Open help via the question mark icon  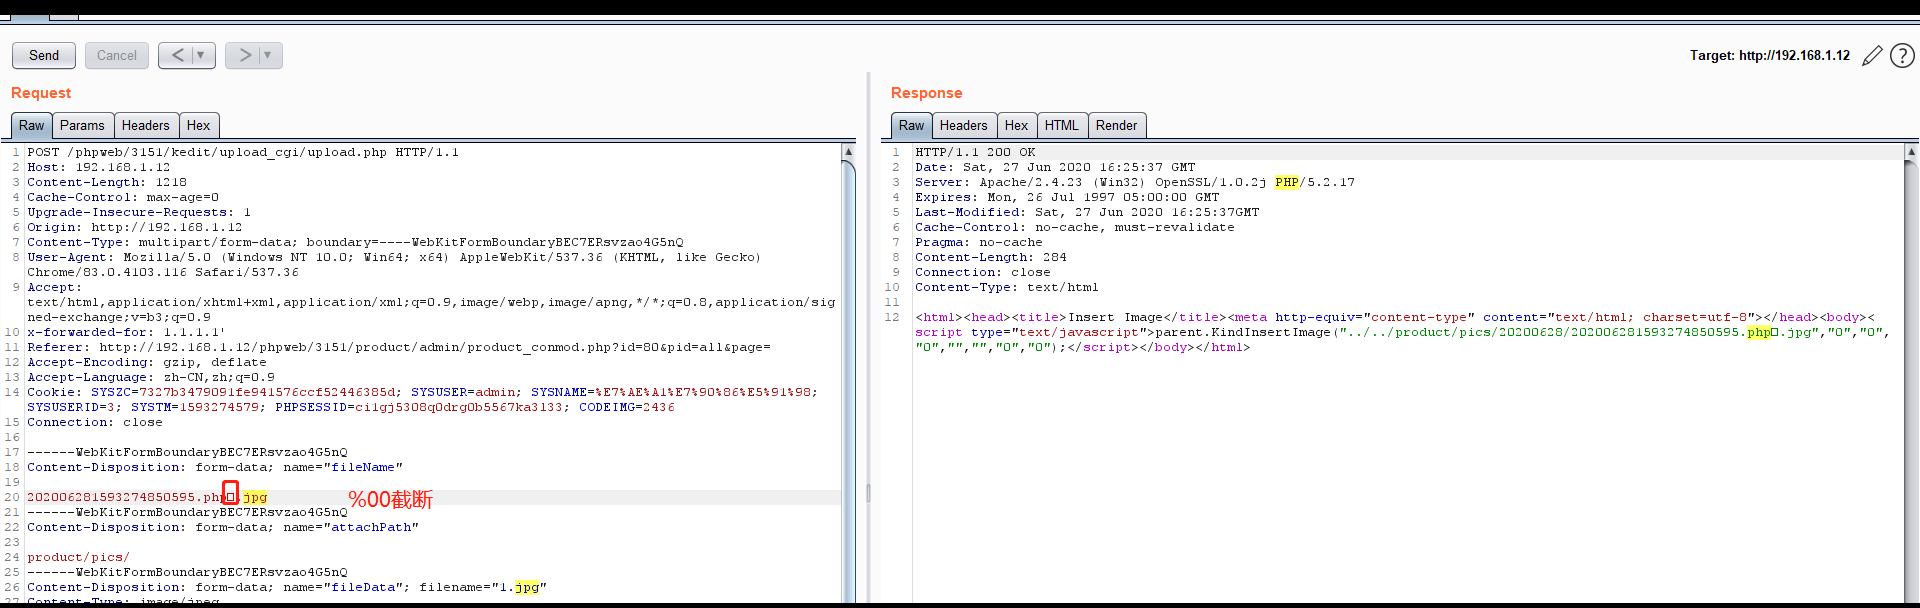[x=1902, y=56]
